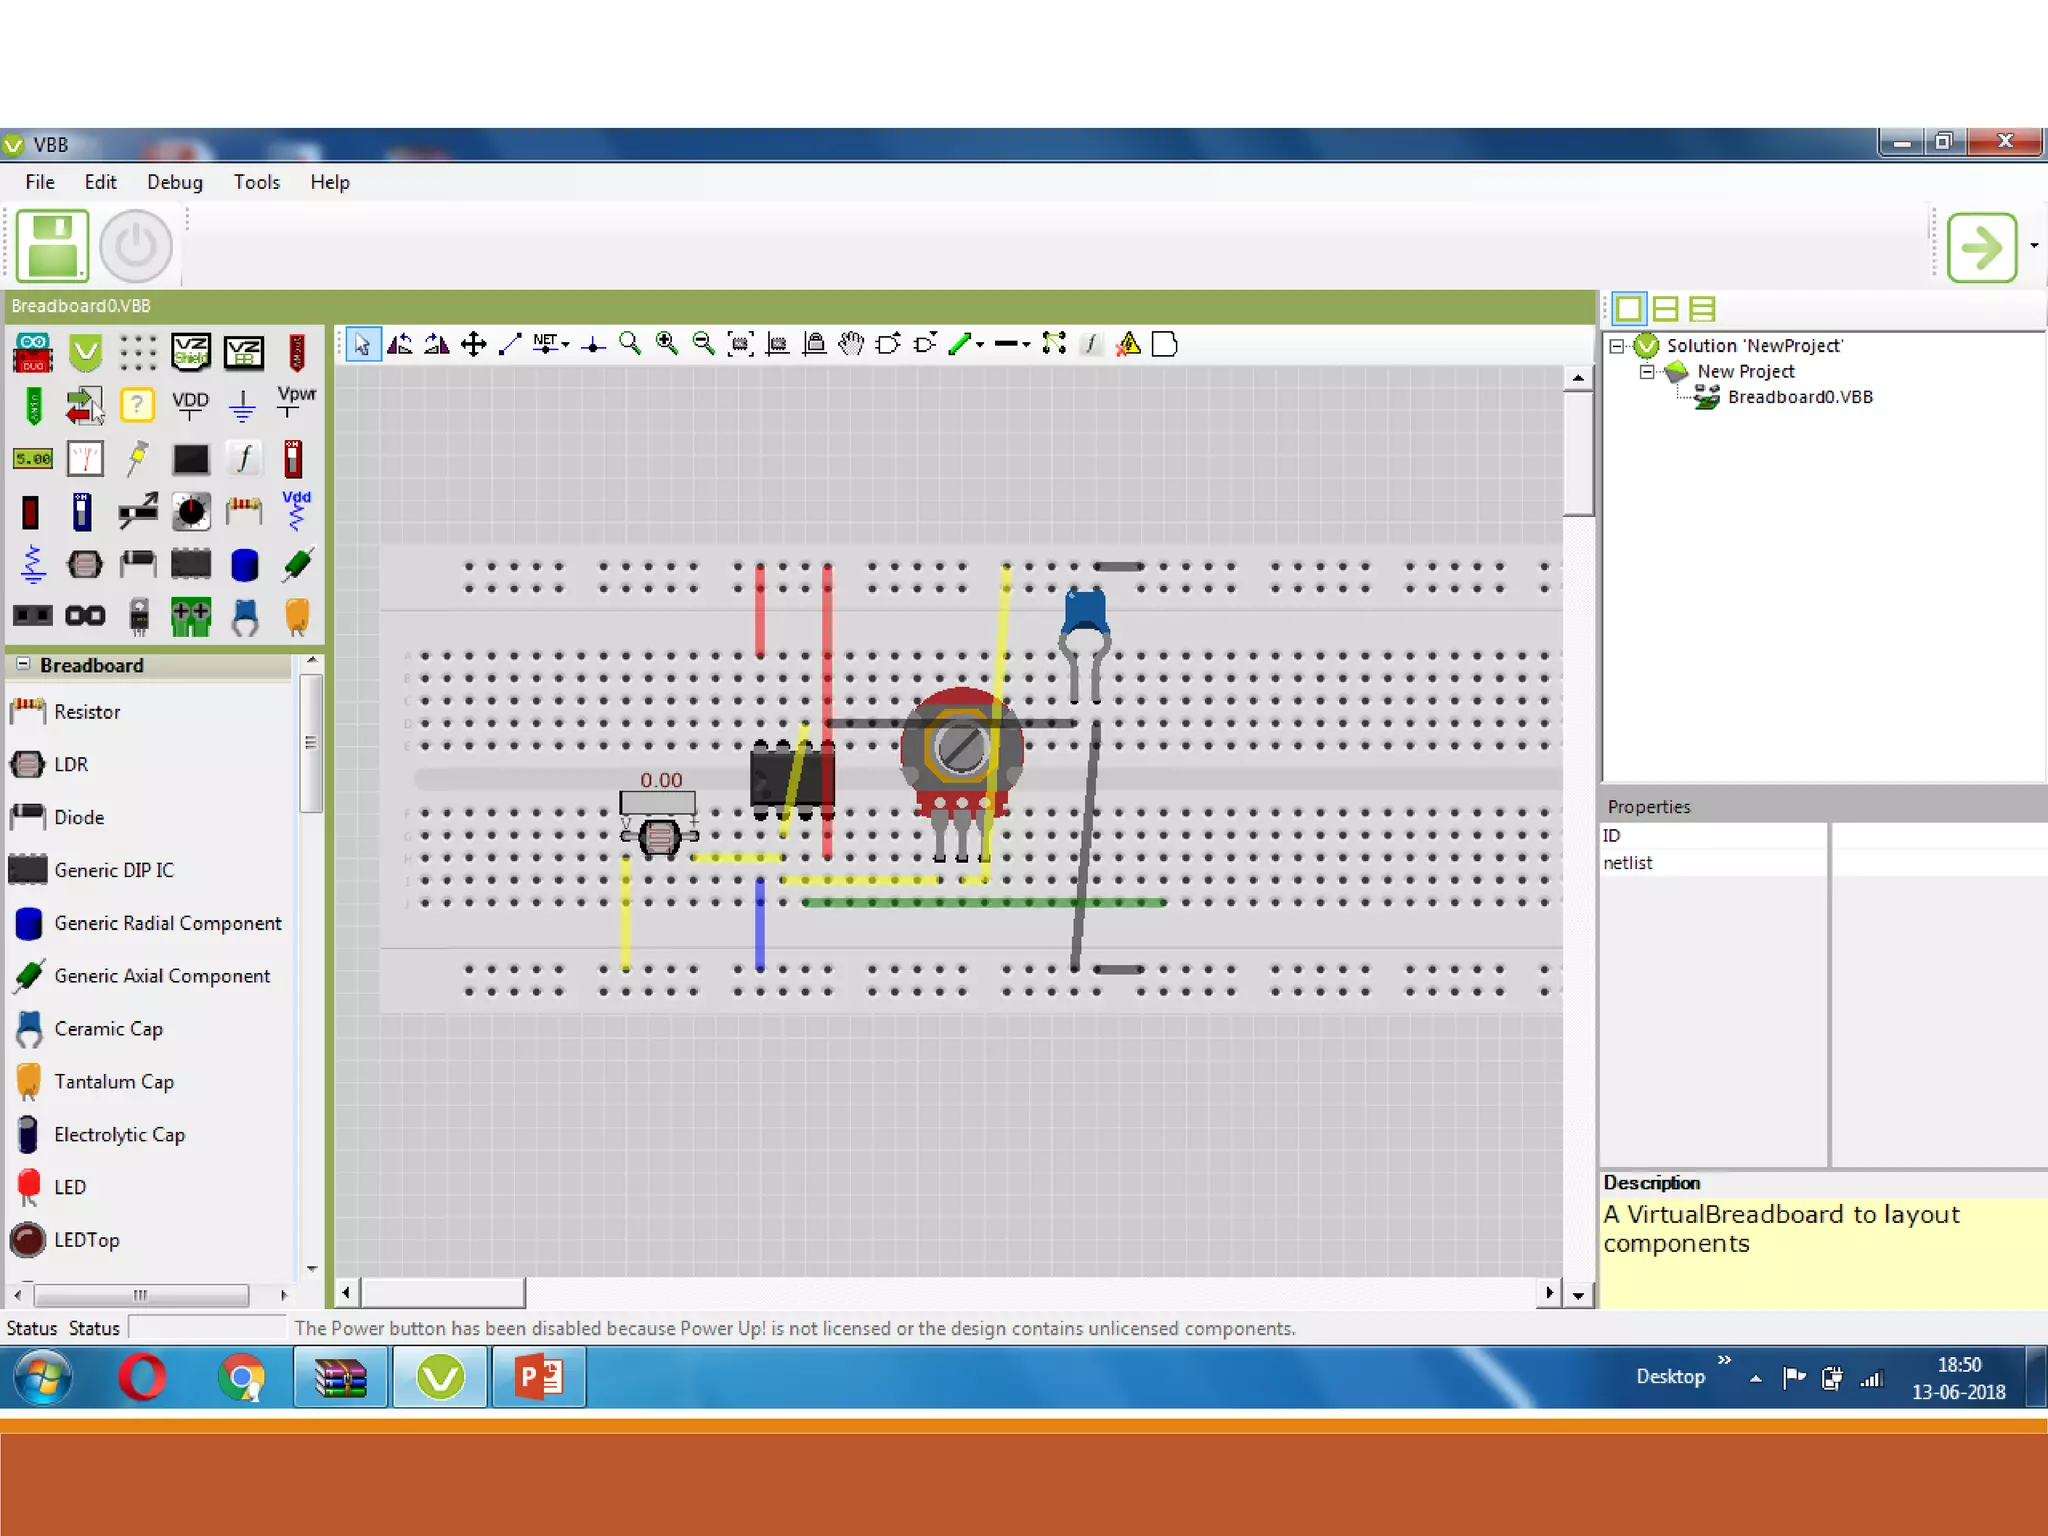
Task: Click the green Save disk icon
Action: (52, 246)
